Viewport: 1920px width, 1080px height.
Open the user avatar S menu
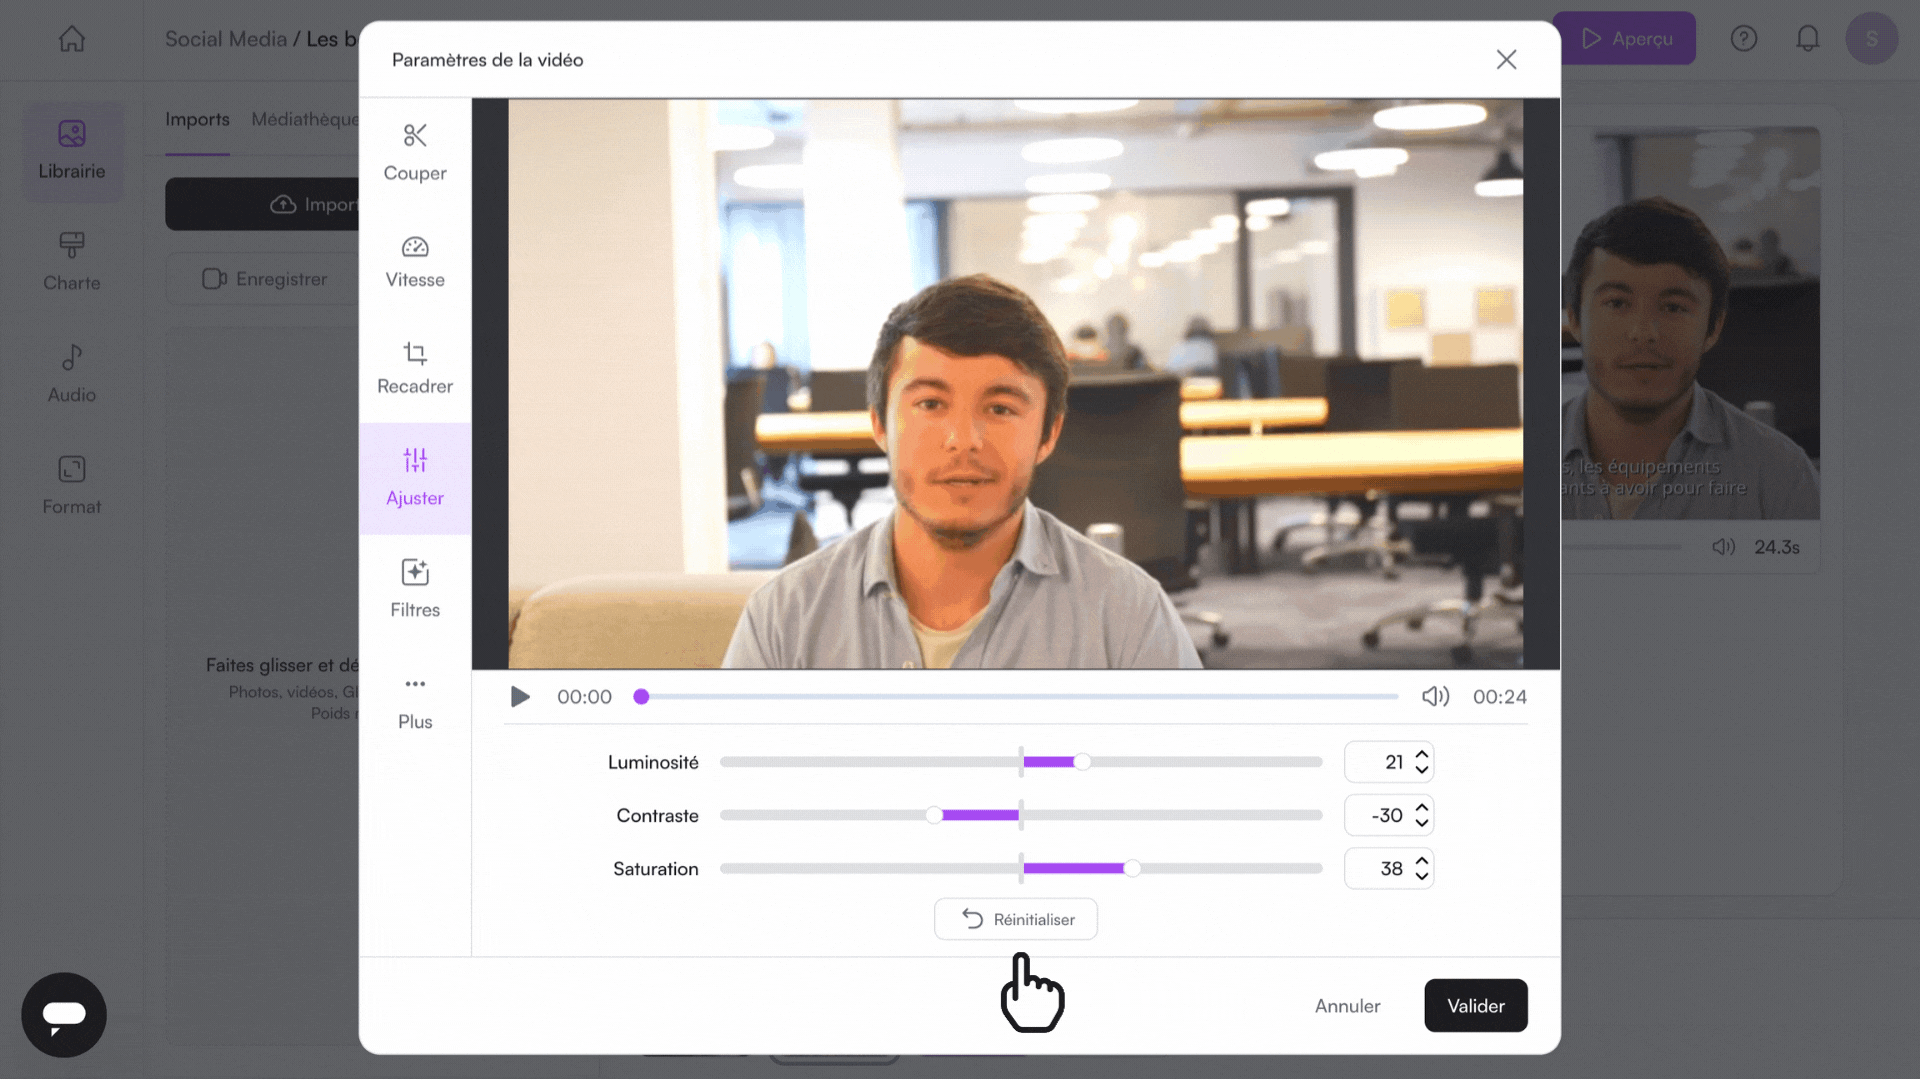(1871, 39)
